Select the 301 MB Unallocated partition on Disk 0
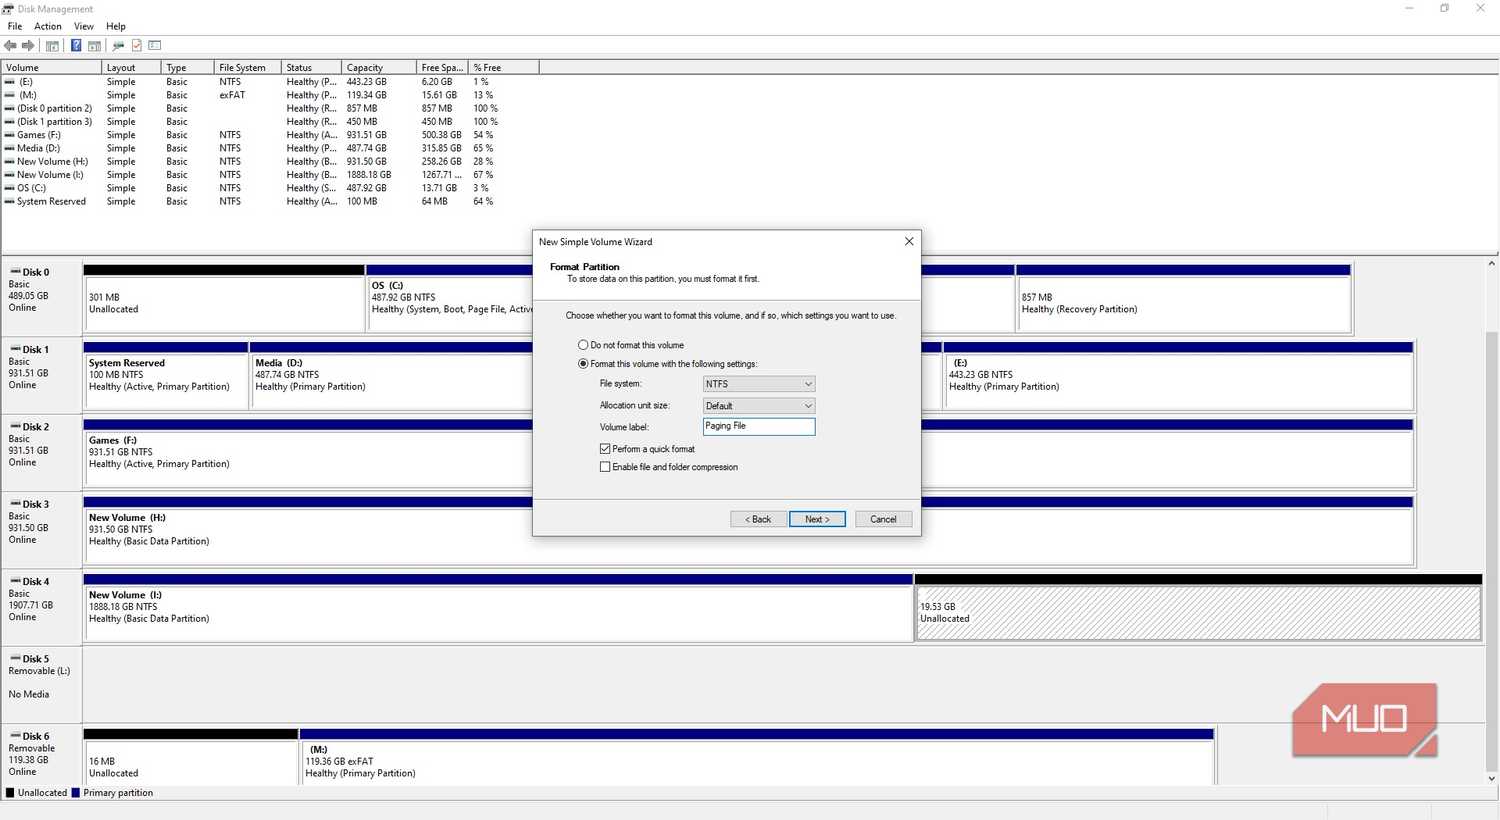The height and width of the screenshot is (820, 1500). coord(224,299)
